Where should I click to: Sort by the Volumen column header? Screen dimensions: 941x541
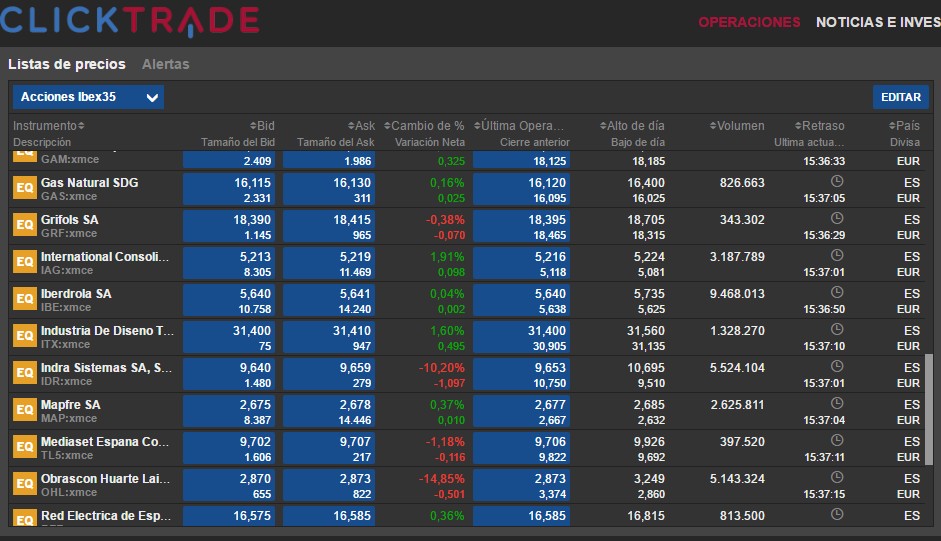(x=737, y=126)
